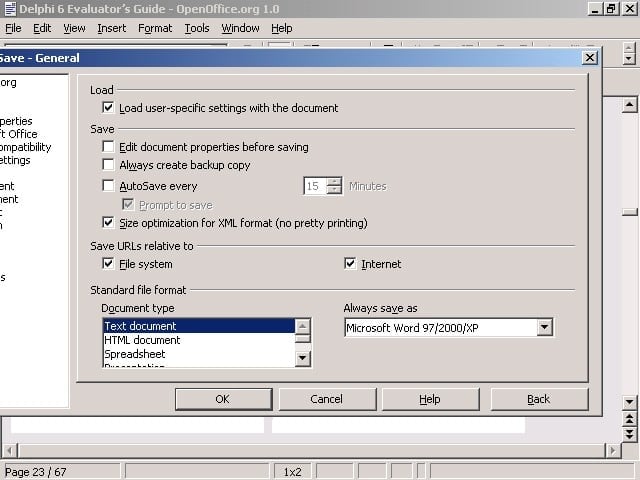Viewport: 640px width, 480px height.
Task: Select Text document in Document type list
Action: click(199, 326)
